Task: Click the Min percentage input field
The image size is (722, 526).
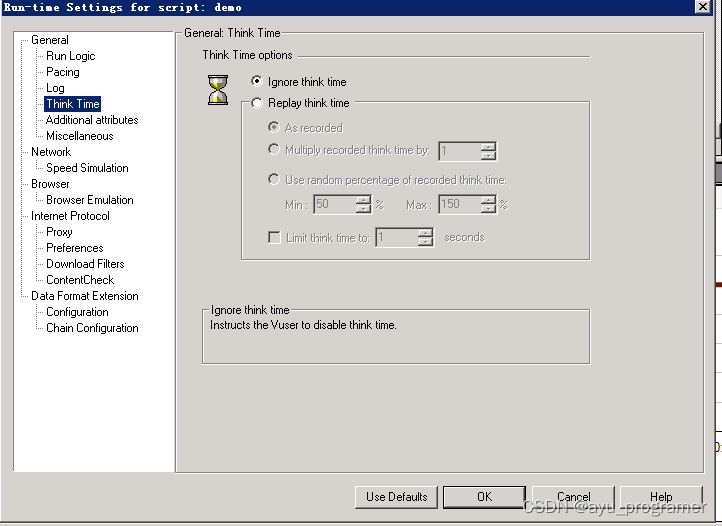Action: (335, 205)
